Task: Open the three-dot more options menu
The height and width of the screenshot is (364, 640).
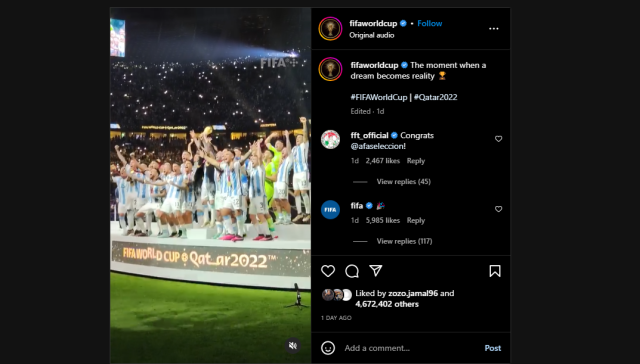Action: click(494, 29)
